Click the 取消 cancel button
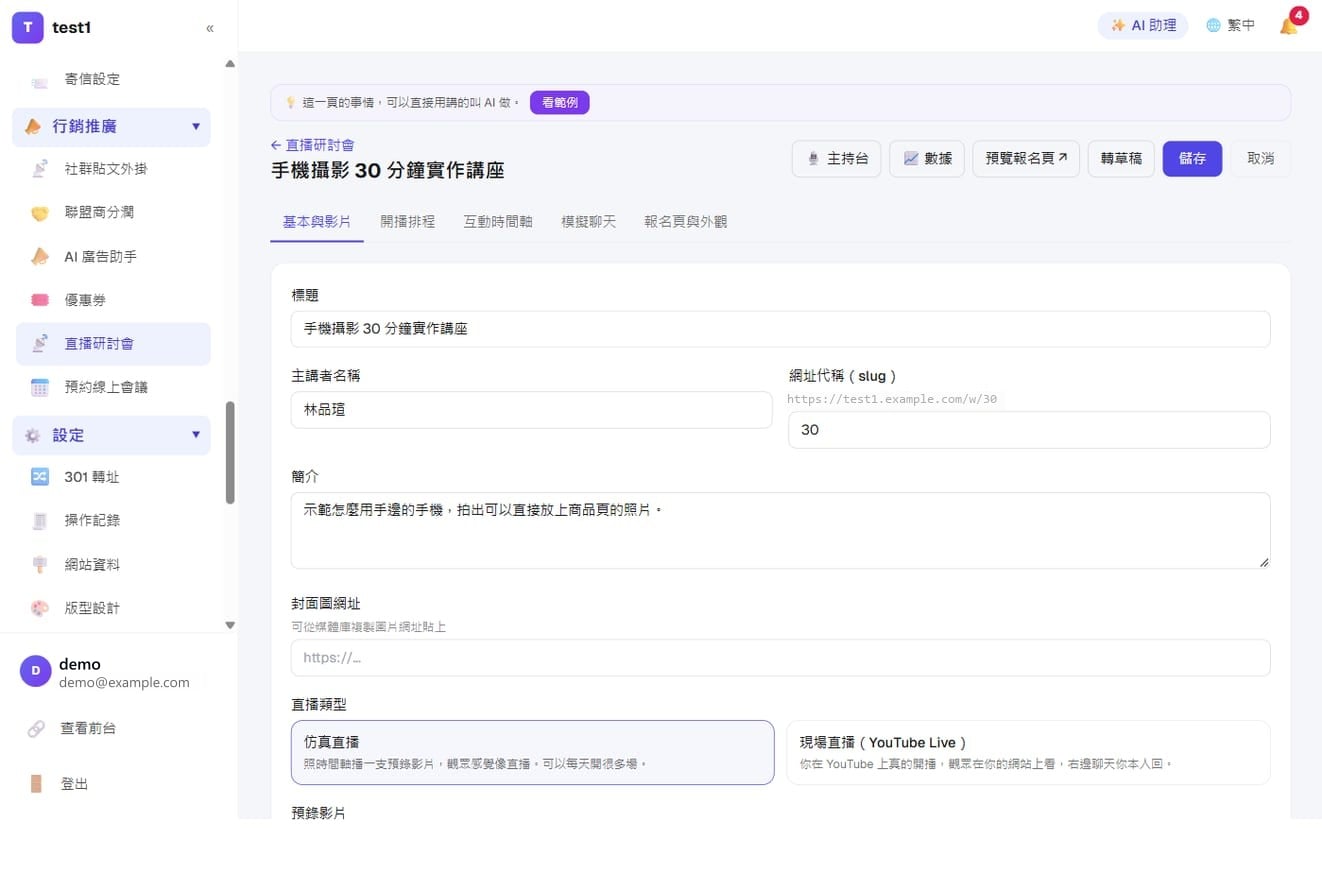 [x=1260, y=159]
